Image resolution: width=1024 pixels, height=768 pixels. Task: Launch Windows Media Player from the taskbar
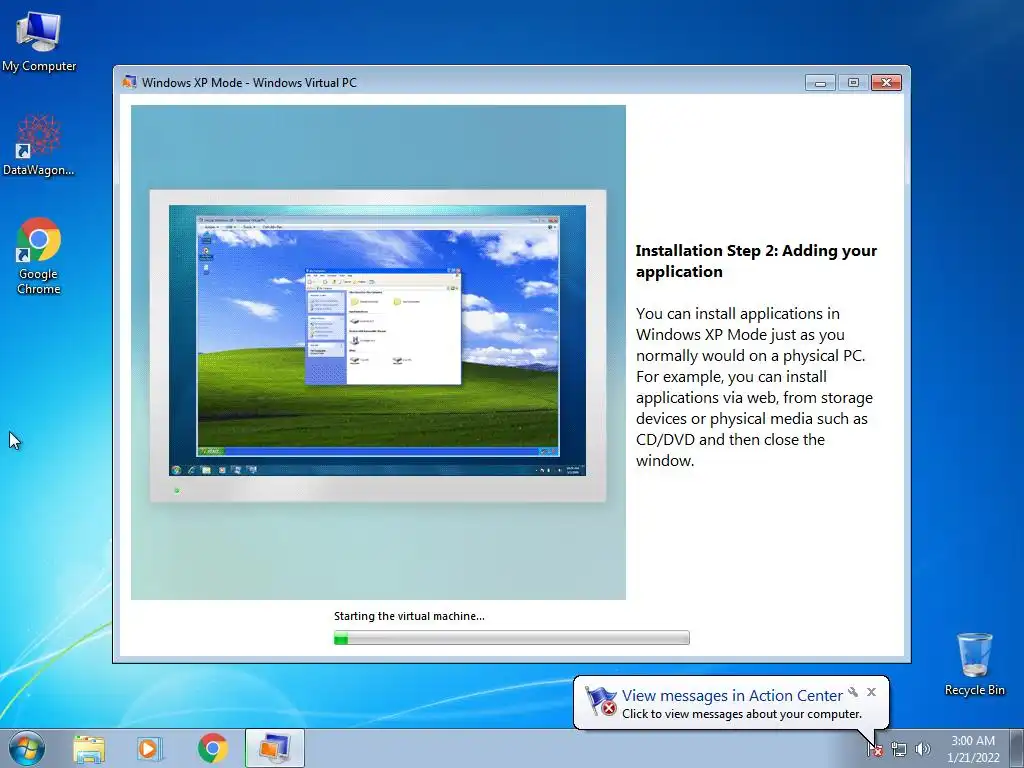point(150,749)
